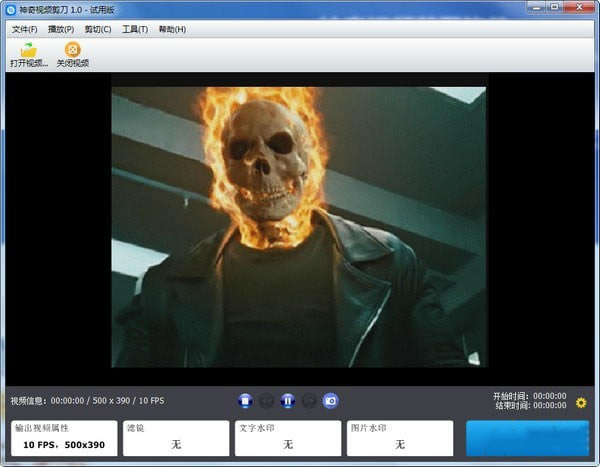This screenshot has height=467, width=600.
Task: Pause the playing video
Action: 288,401
